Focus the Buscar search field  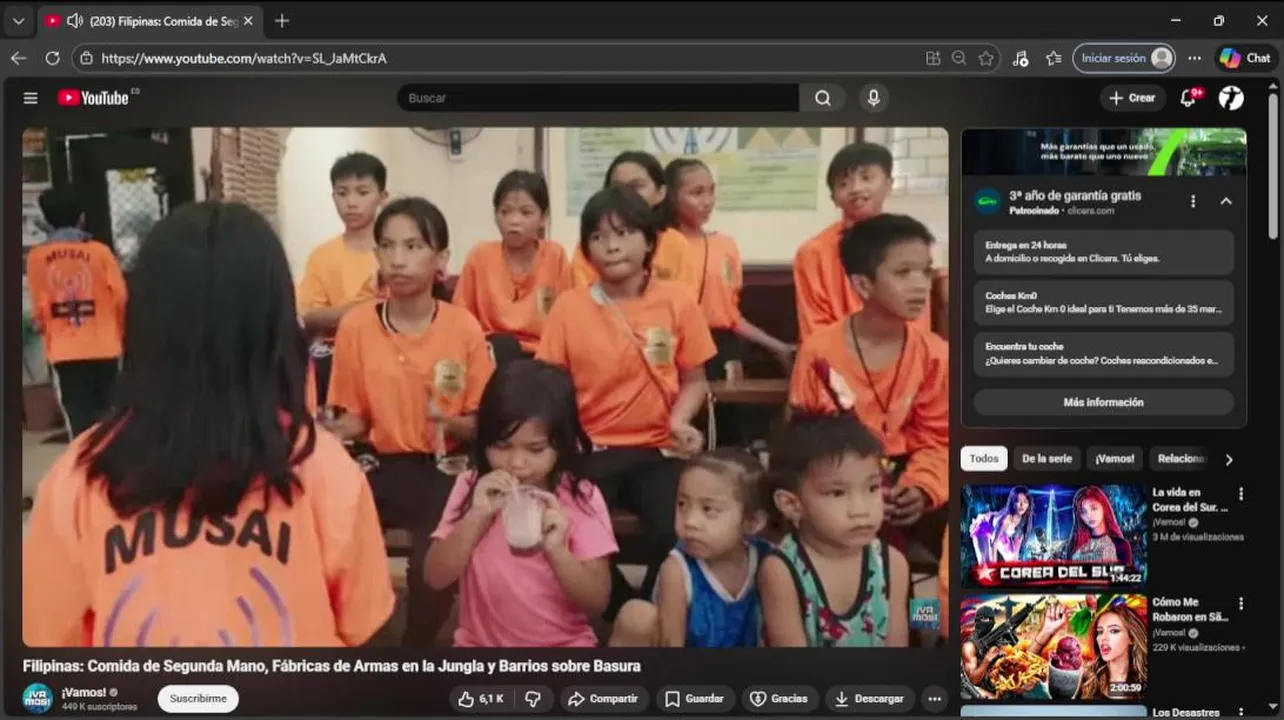598,98
